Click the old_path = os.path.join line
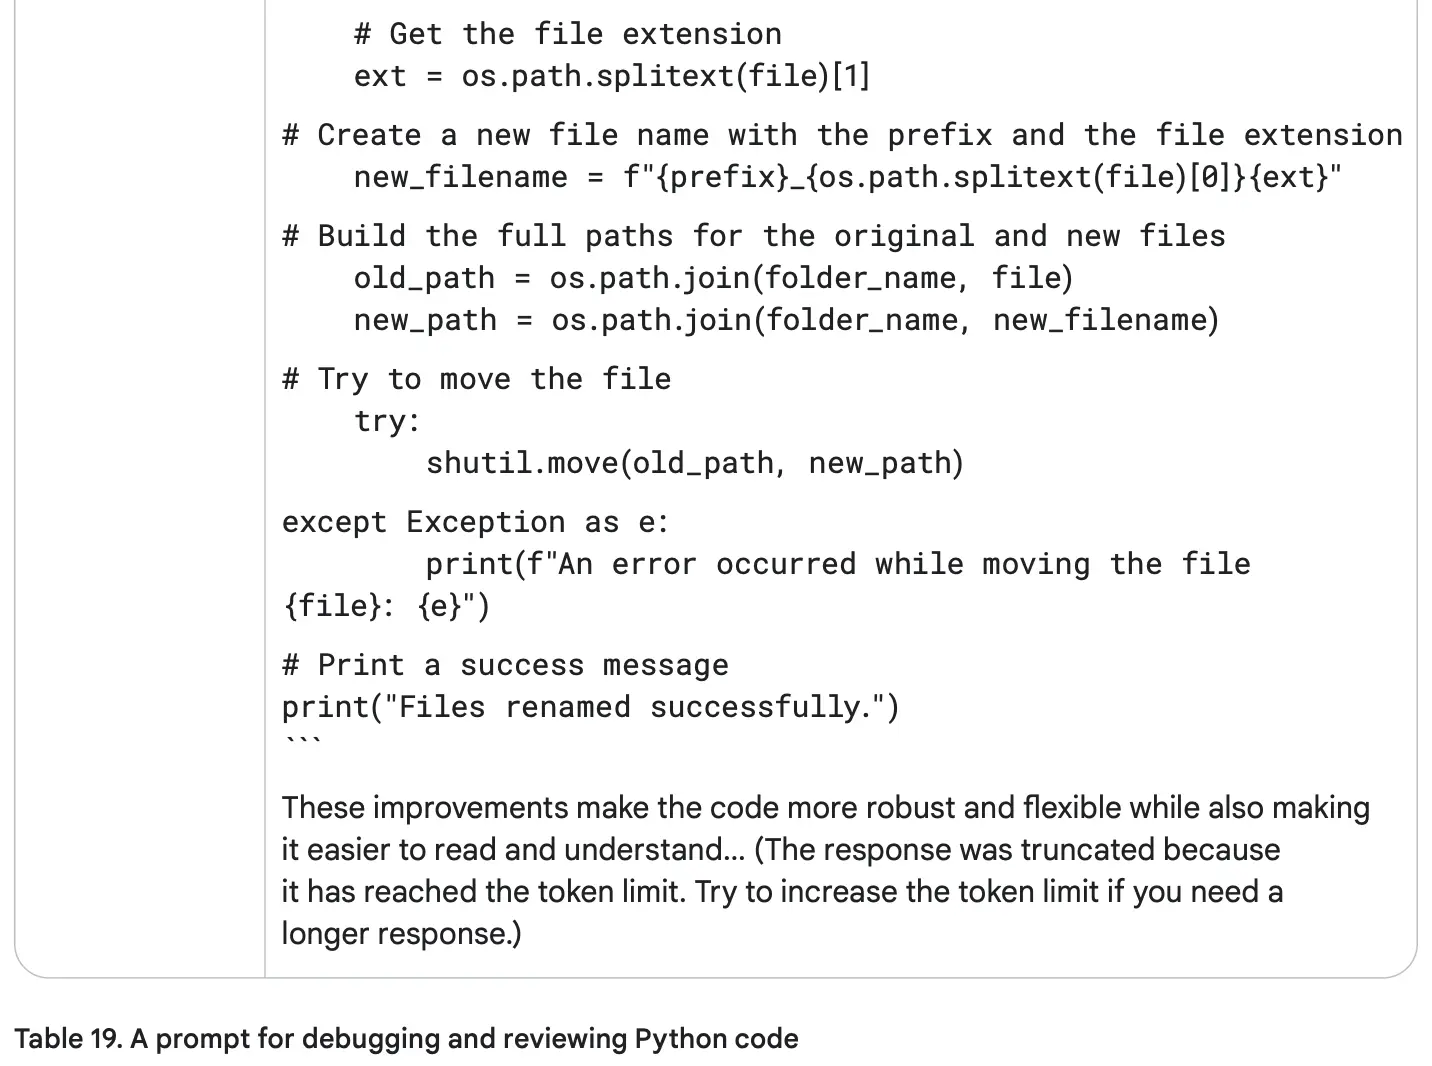Screen dimensions: 1432x1066 [713, 278]
